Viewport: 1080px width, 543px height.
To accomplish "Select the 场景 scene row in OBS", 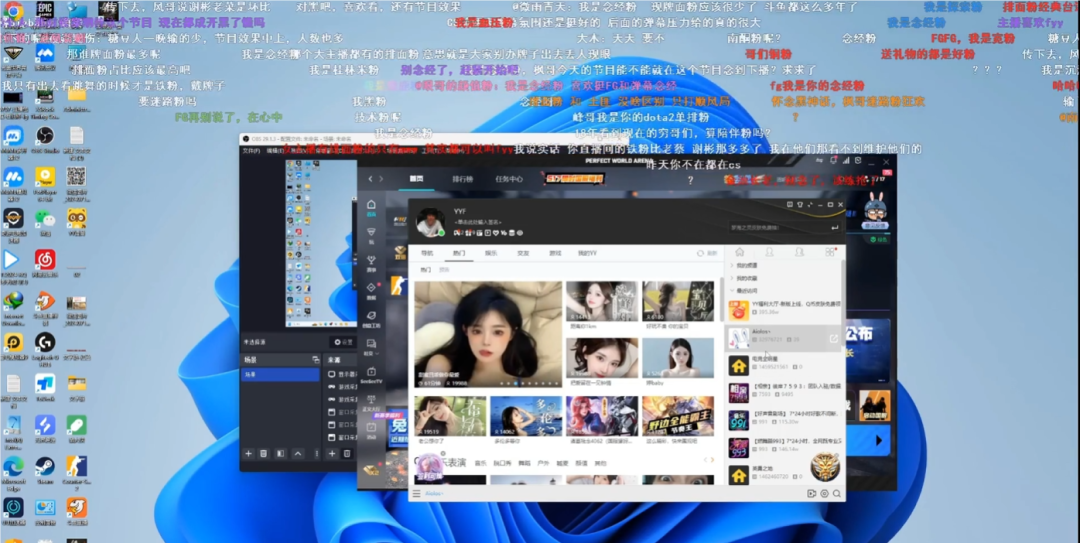I will click(x=280, y=374).
